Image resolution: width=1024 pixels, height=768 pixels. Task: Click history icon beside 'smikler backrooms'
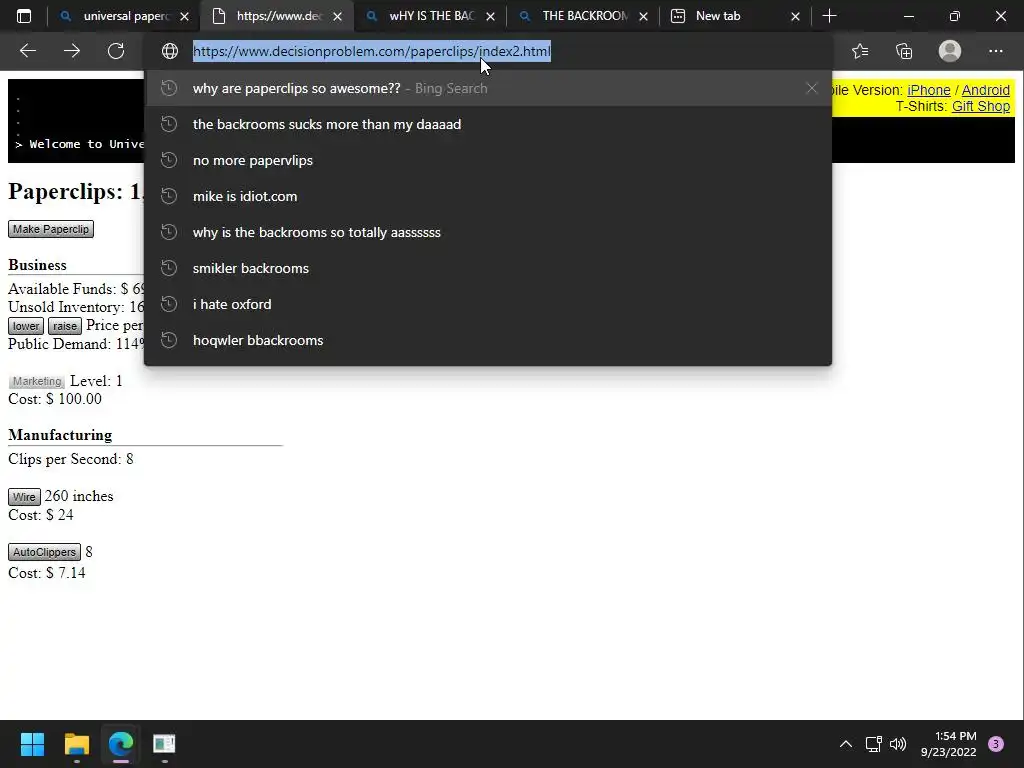point(169,268)
